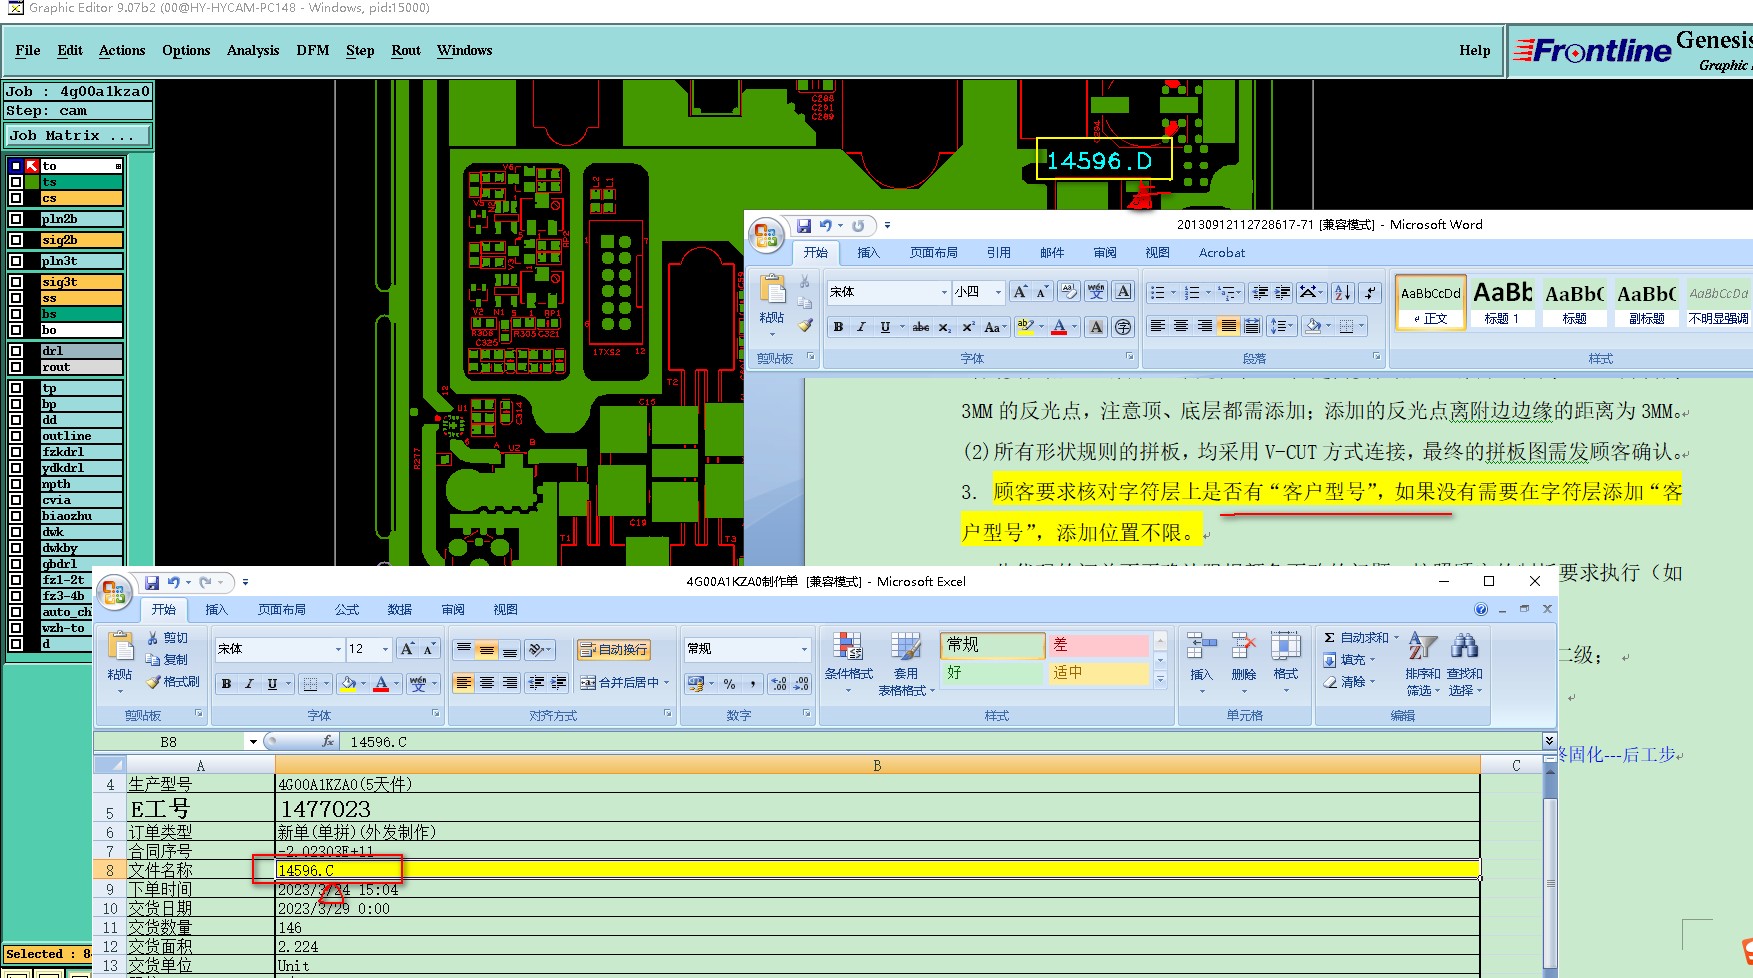Toggle visibility checkbox of layer sig2b
The image size is (1753, 978).
16,240
